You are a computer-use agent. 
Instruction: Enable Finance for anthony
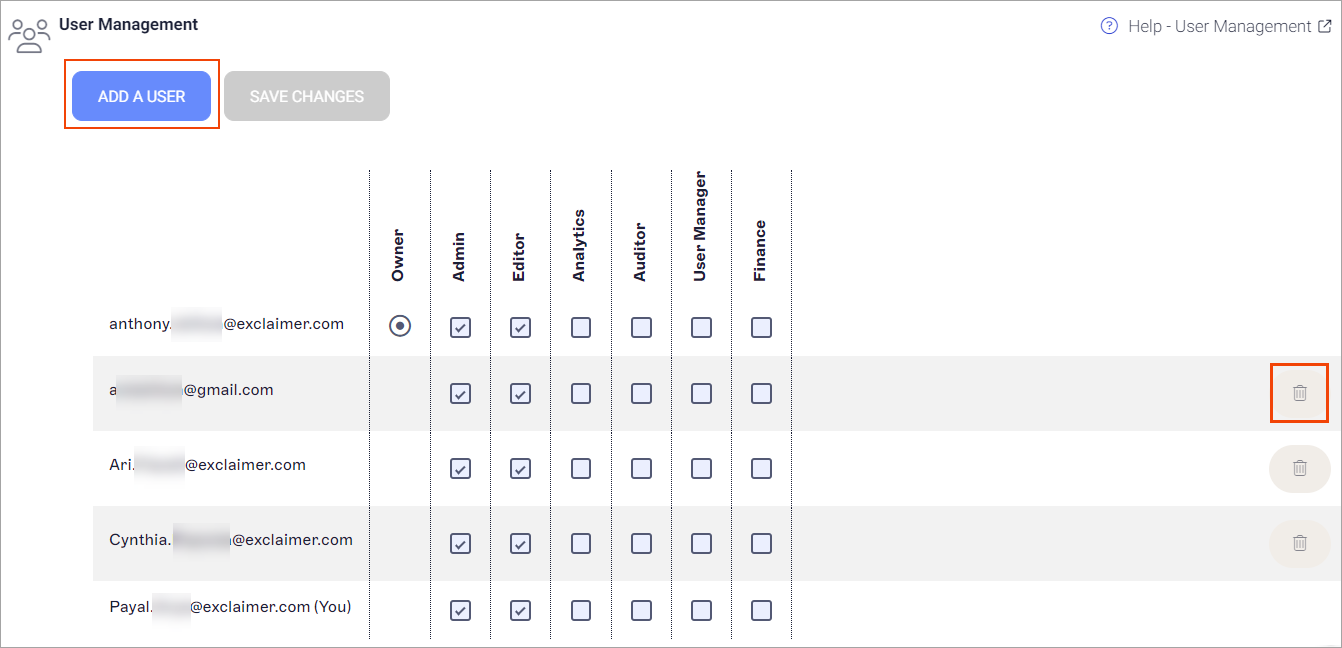pyautogui.click(x=761, y=326)
